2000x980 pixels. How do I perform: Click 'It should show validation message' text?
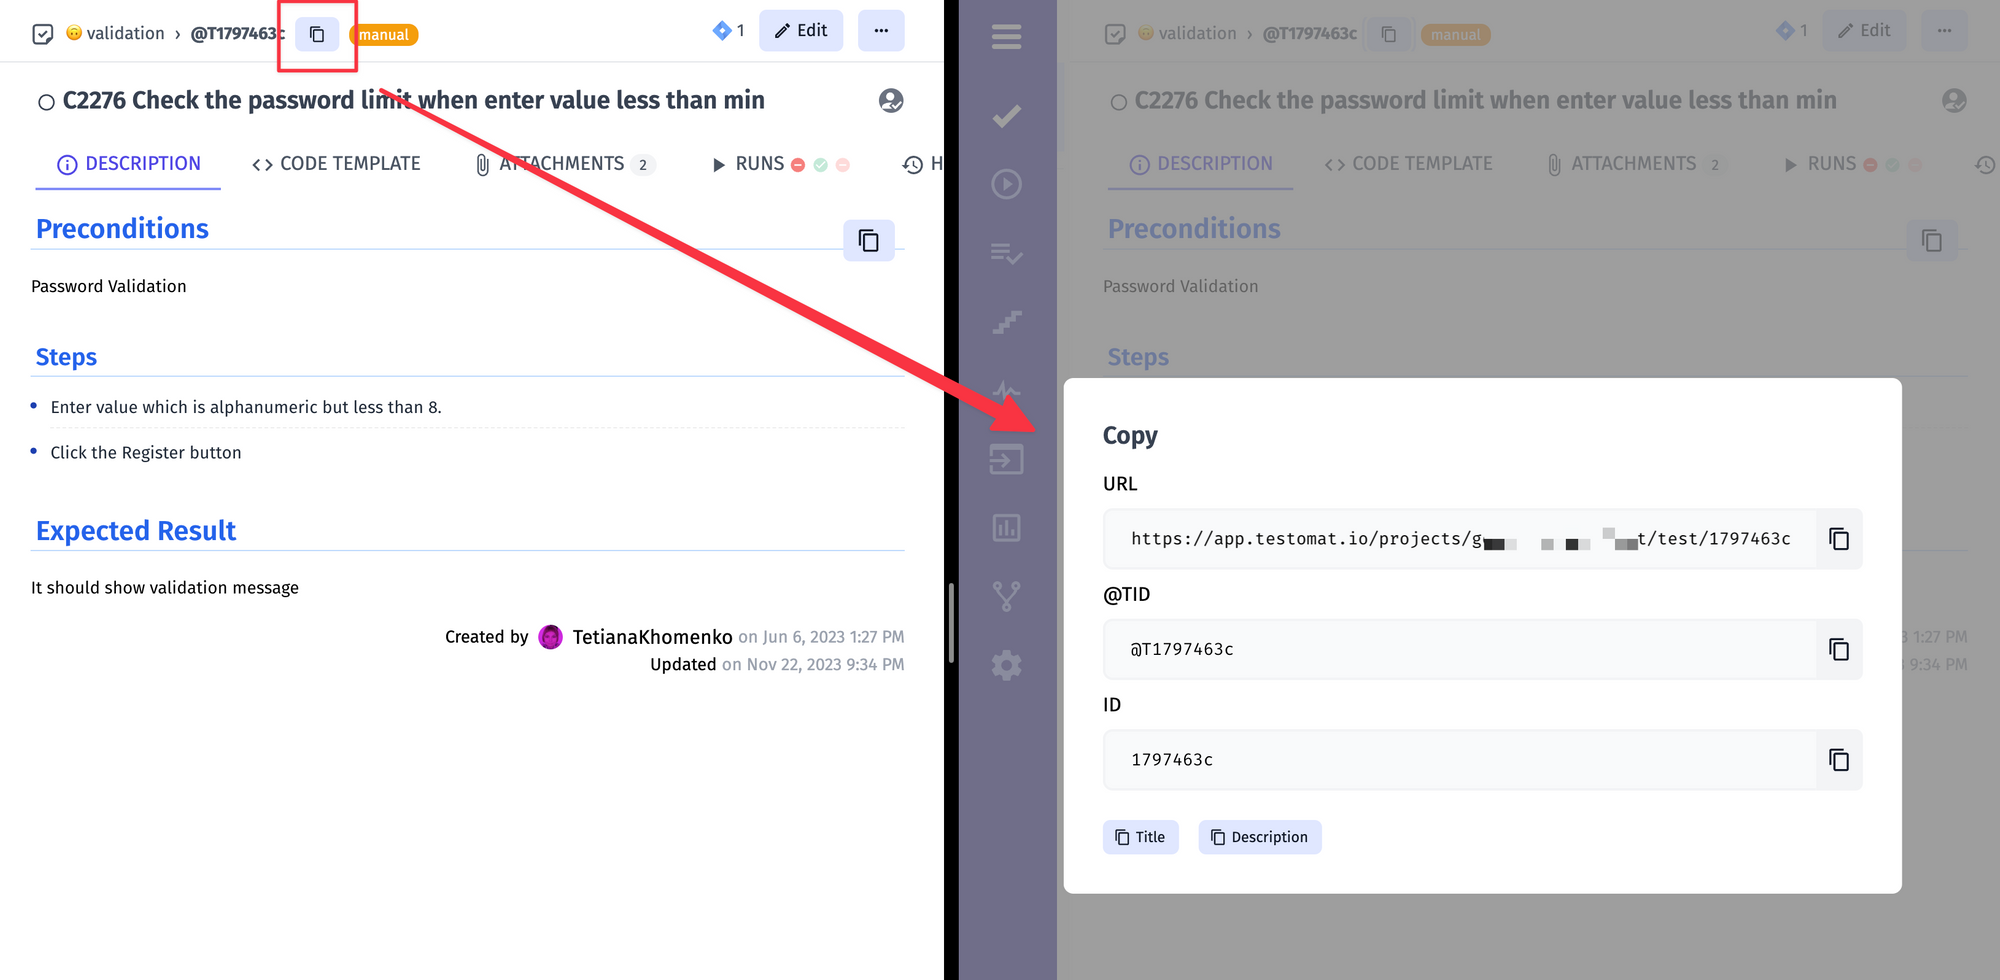pos(165,588)
